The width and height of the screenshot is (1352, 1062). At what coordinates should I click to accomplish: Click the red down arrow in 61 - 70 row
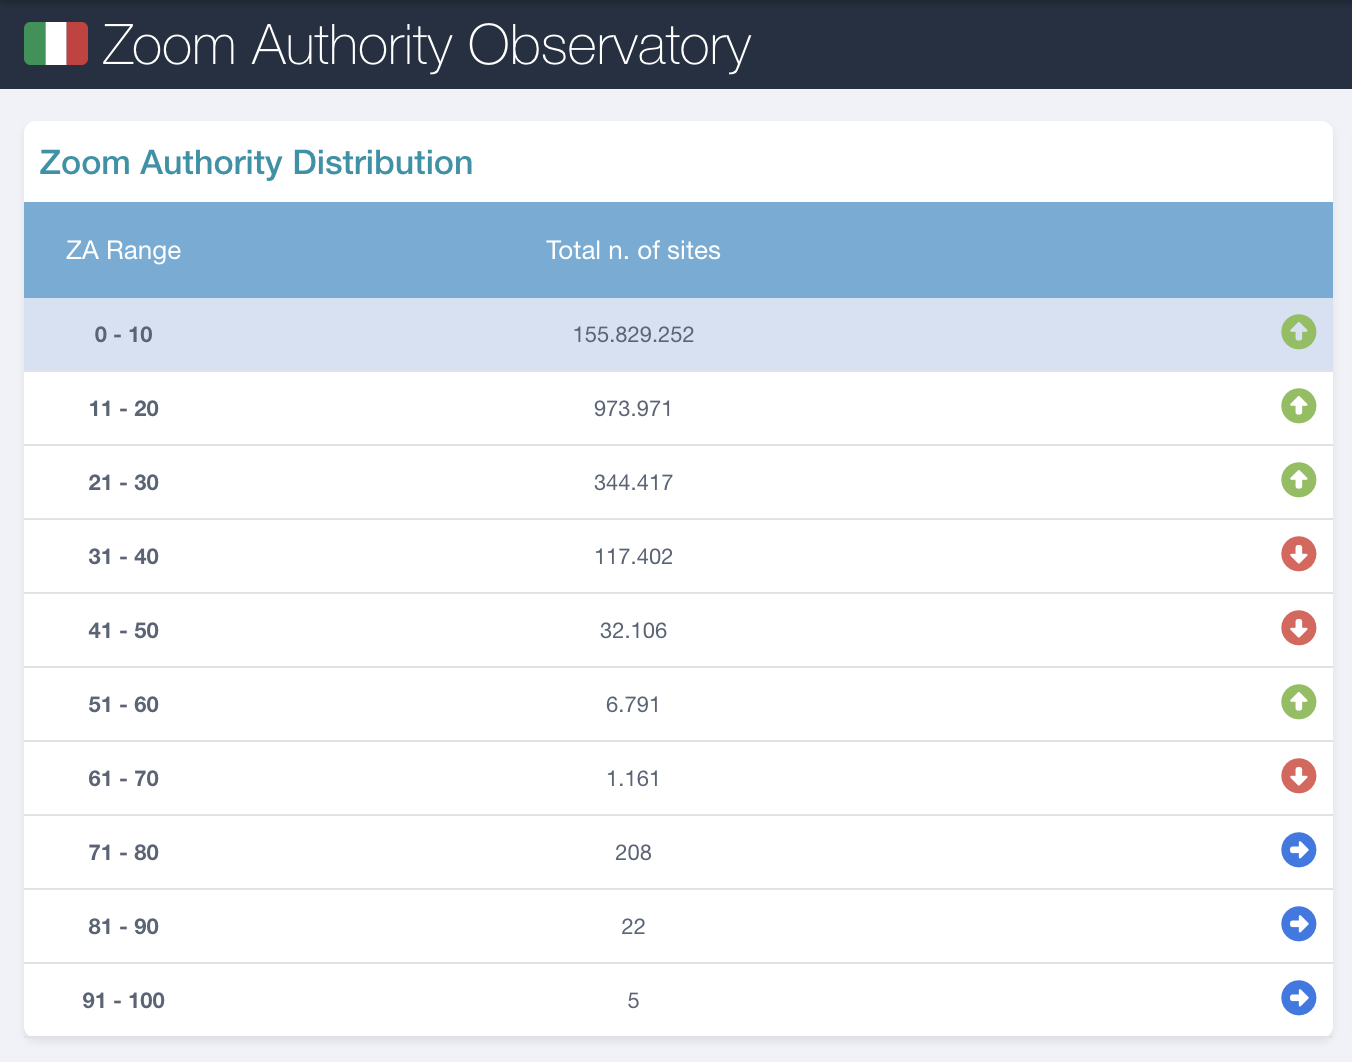[x=1298, y=776]
